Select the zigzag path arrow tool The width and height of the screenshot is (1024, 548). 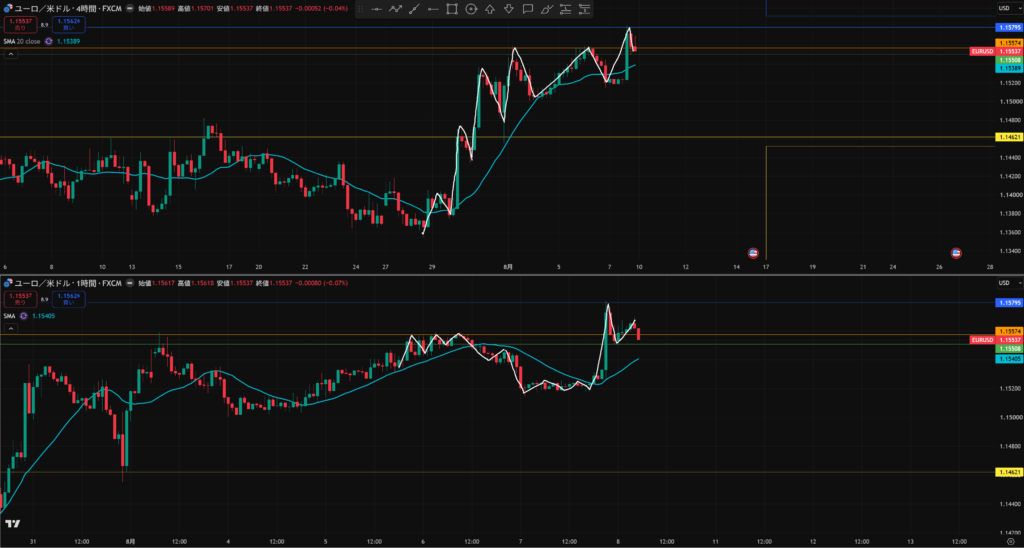point(395,9)
